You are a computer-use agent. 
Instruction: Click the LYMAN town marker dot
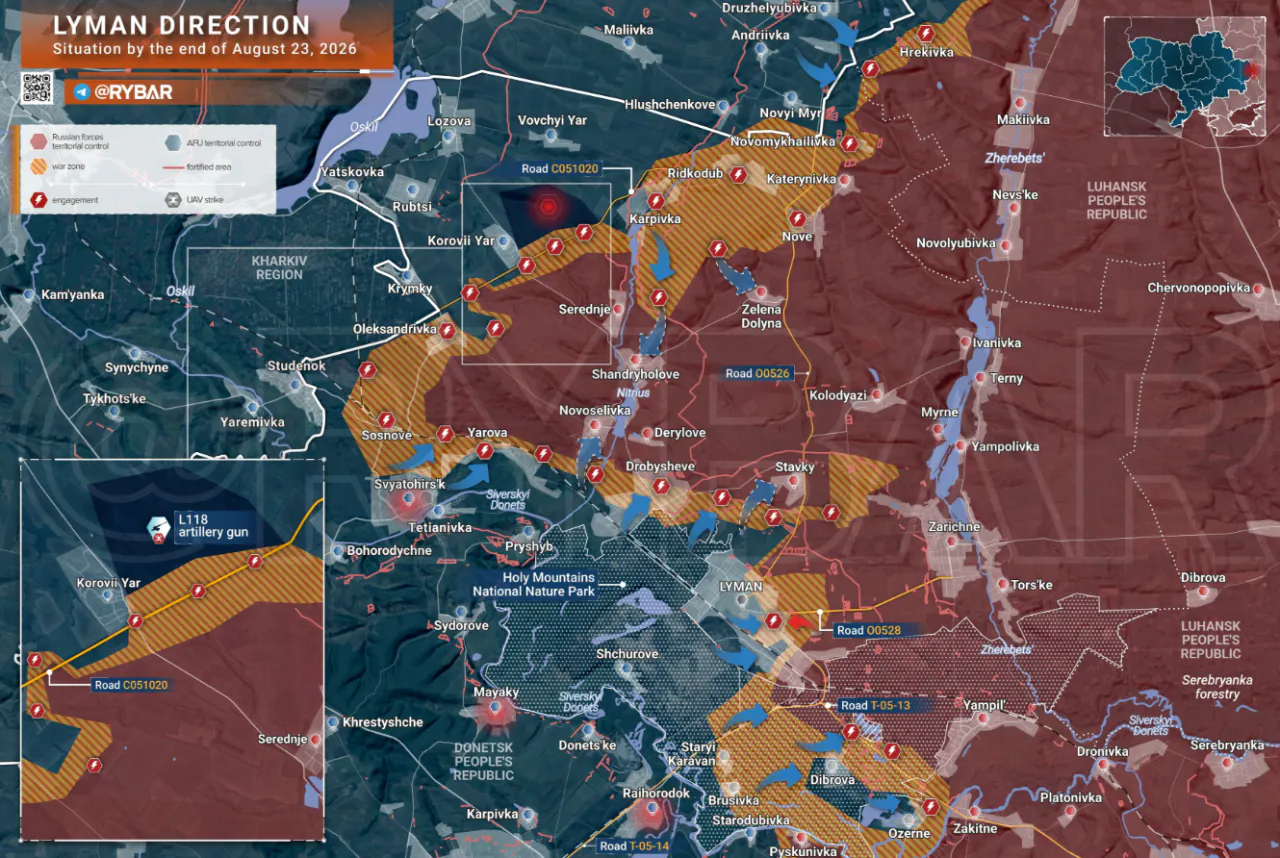click(x=741, y=601)
